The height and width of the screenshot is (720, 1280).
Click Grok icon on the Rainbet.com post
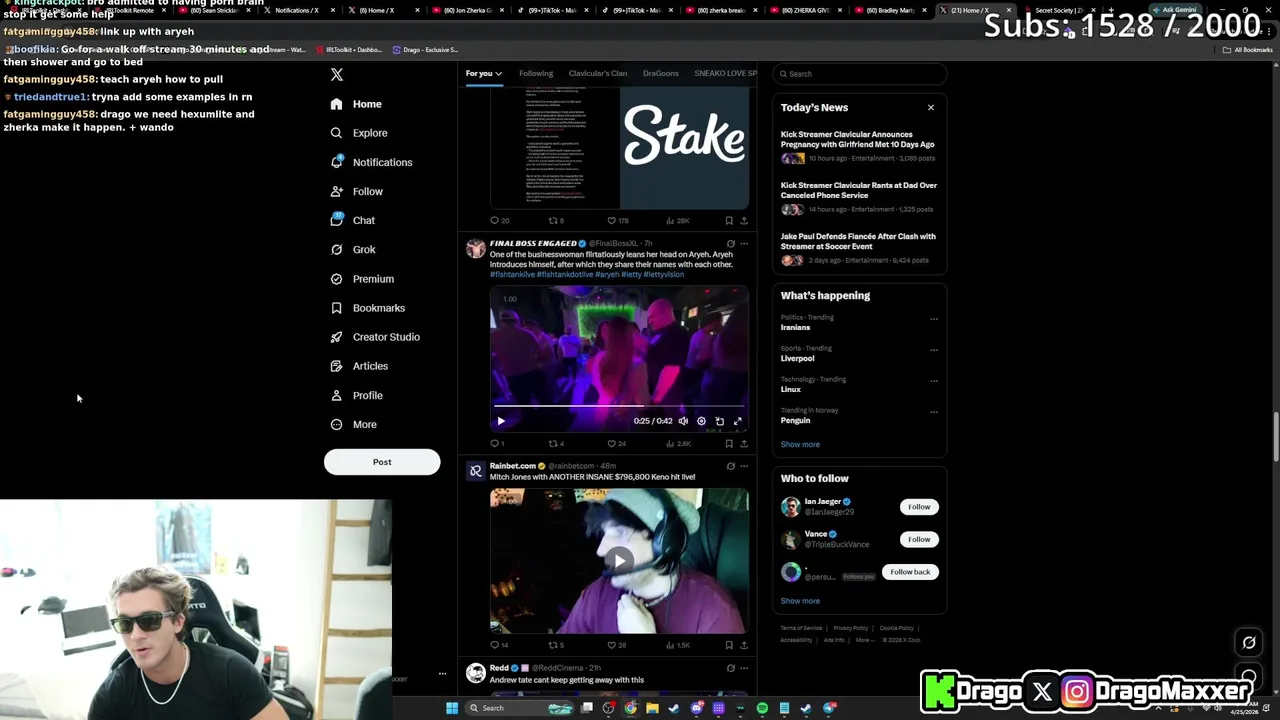(x=730, y=466)
